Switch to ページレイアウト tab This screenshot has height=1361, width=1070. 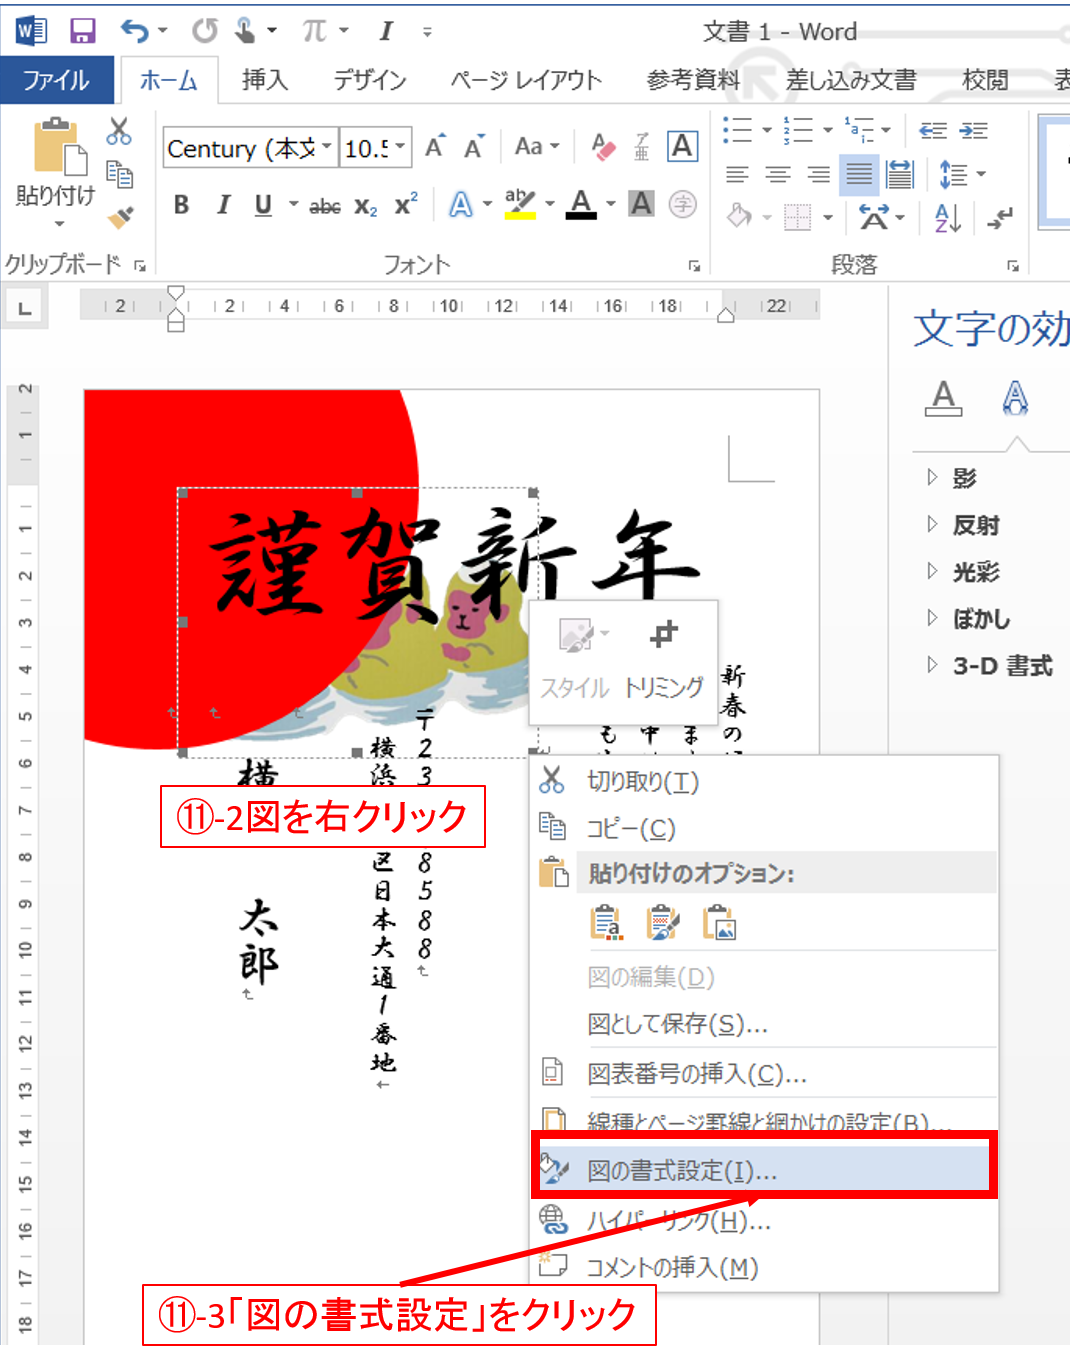click(x=526, y=80)
